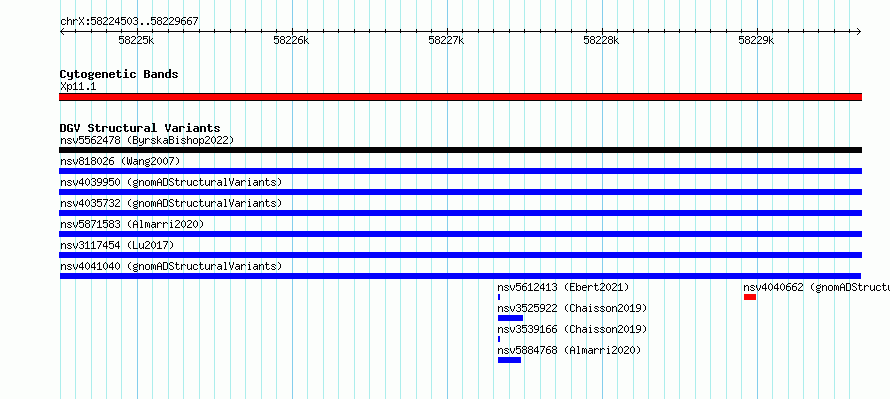
Task: Click the nsv4035732 blue variant bar
Action: (460, 213)
